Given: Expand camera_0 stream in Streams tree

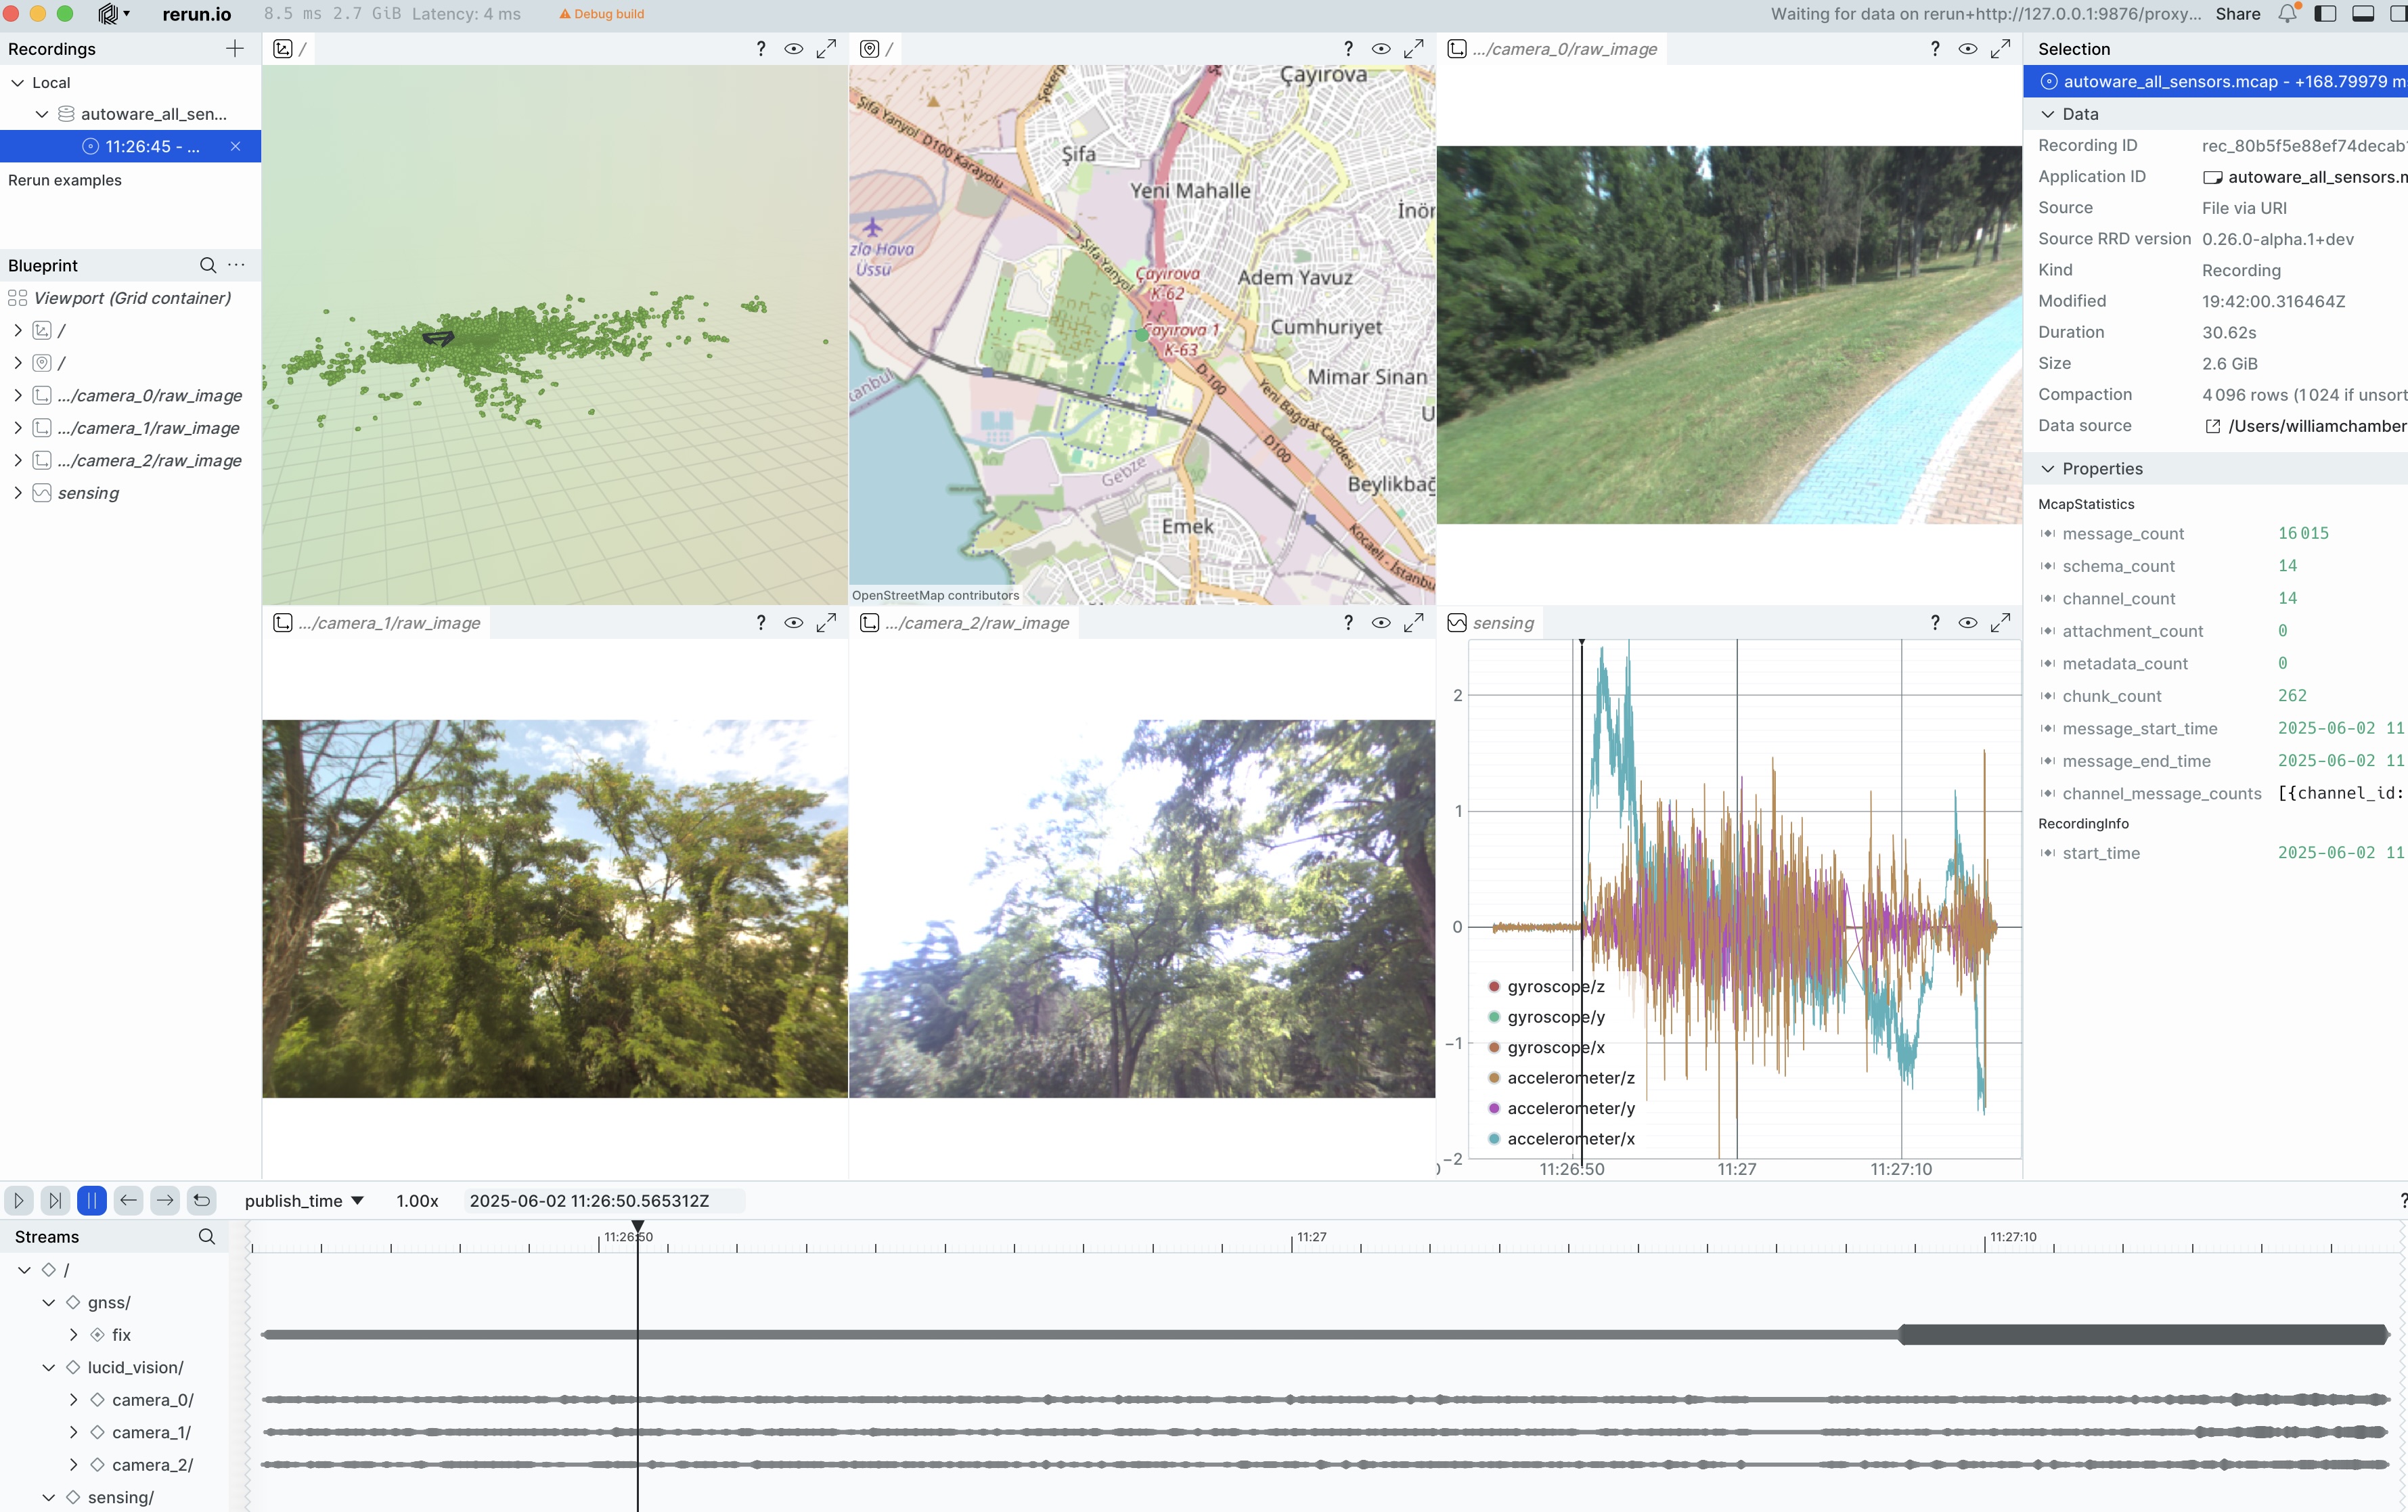Looking at the screenshot, I should 73,1400.
